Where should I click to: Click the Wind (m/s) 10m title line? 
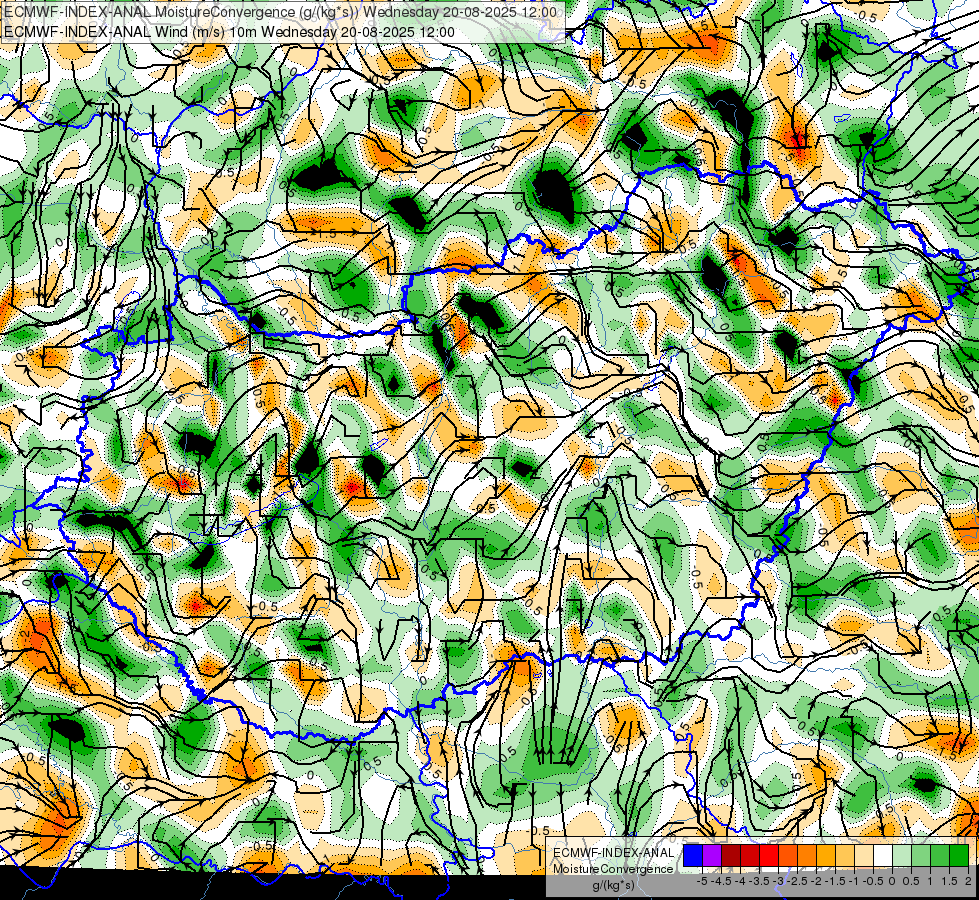click(x=229, y=32)
